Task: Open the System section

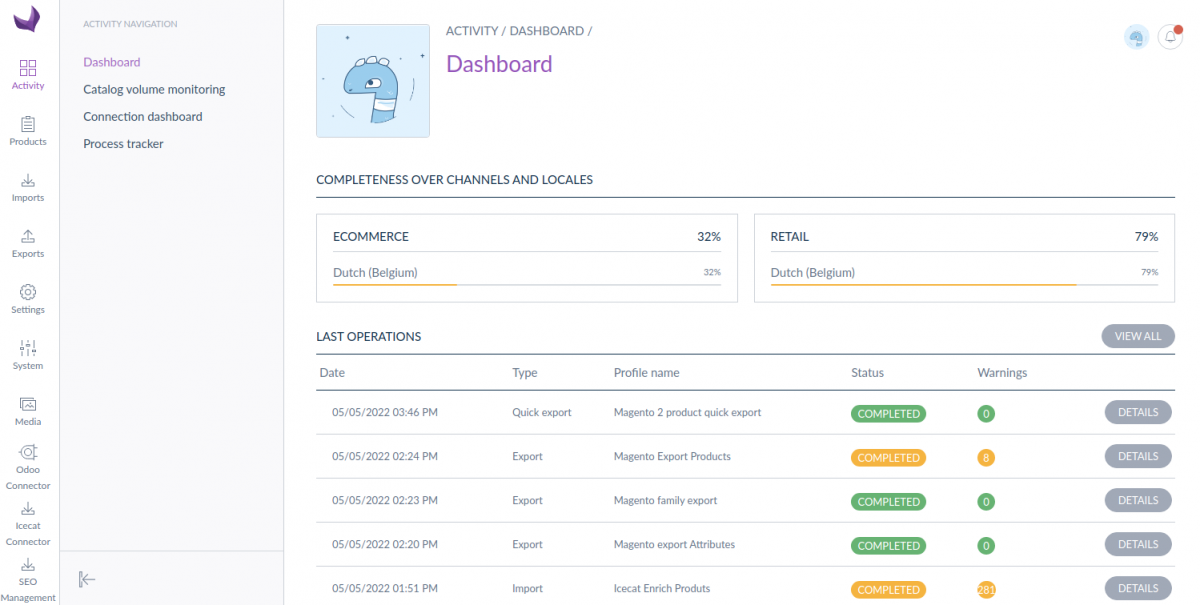Action: pos(28,355)
